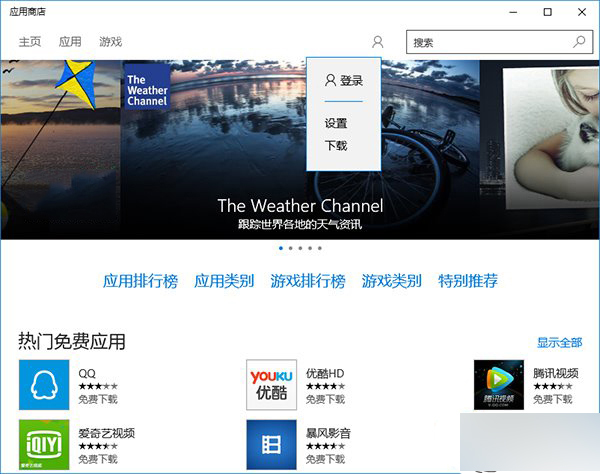Image resolution: width=600 pixels, height=474 pixels.
Task: Click the girl with dog banner image
Action: point(540,150)
